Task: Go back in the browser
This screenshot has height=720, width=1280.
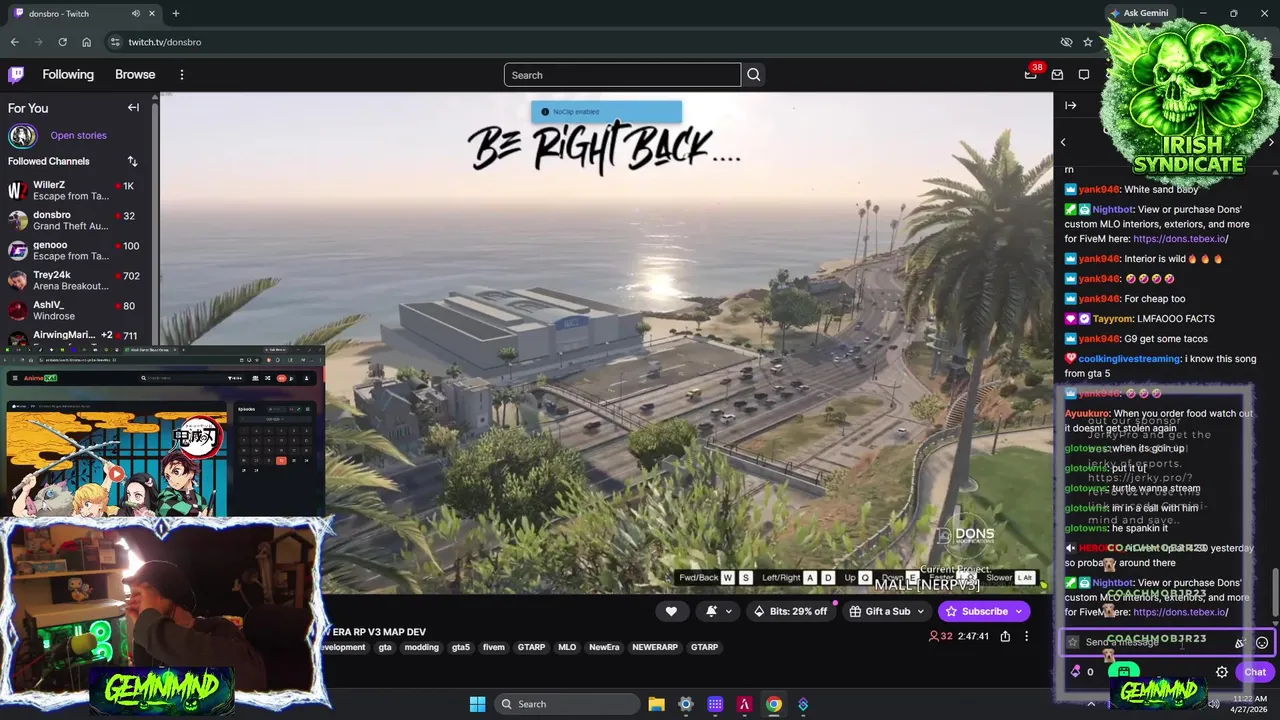Action: 14,42
